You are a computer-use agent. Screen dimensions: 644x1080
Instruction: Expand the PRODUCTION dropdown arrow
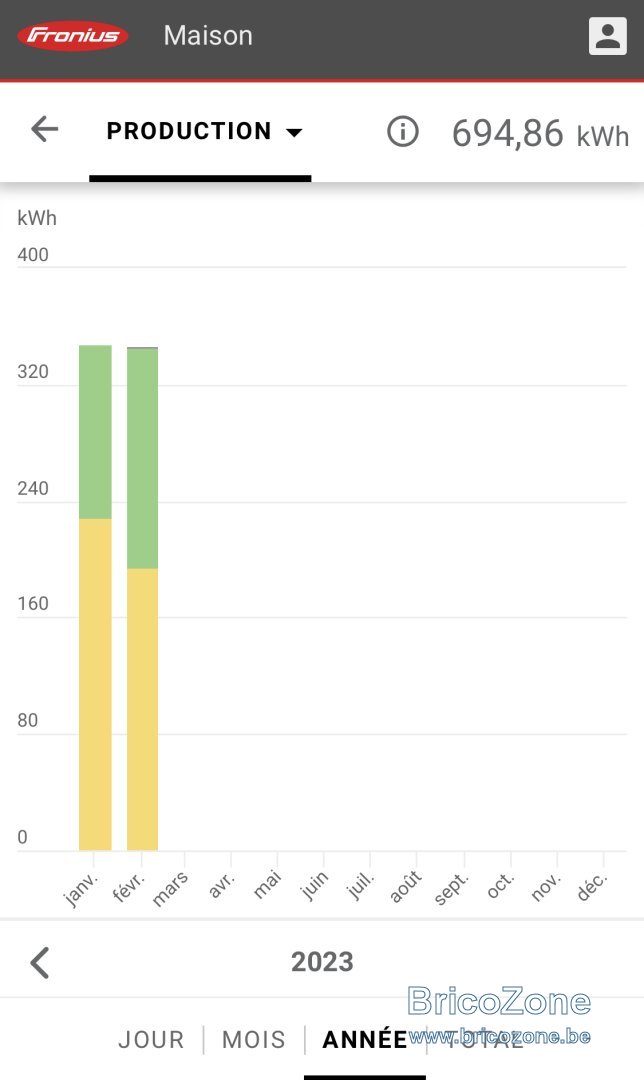click(x=294, y=132)
